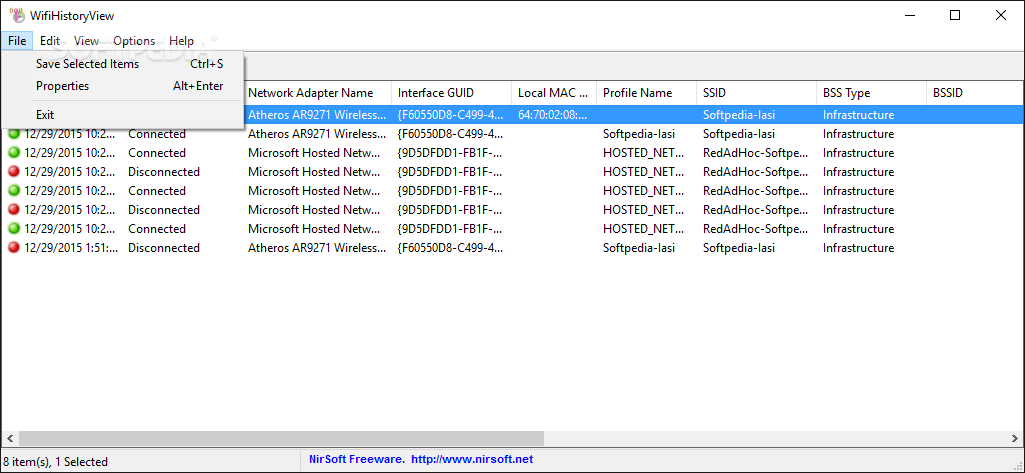Click "{F60550D8-C499-4..." in the highlighted row
The height and width of the screenshot is (473, 1025).
click(x=451, y=115)
